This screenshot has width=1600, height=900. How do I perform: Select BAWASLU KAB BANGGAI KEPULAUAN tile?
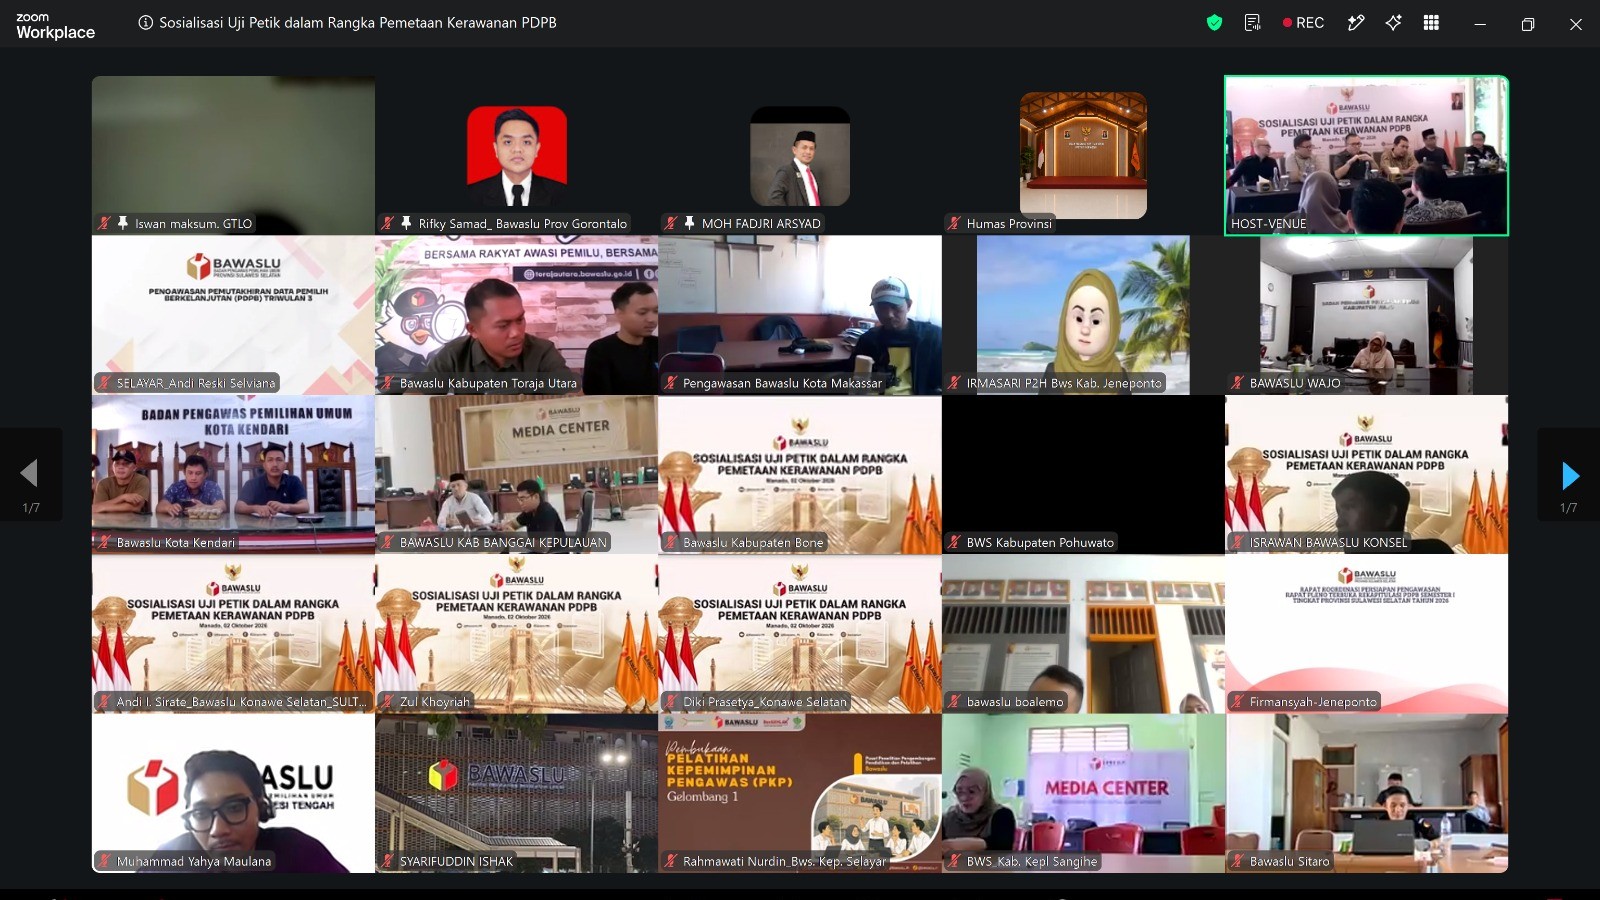[x=516, y=474]
